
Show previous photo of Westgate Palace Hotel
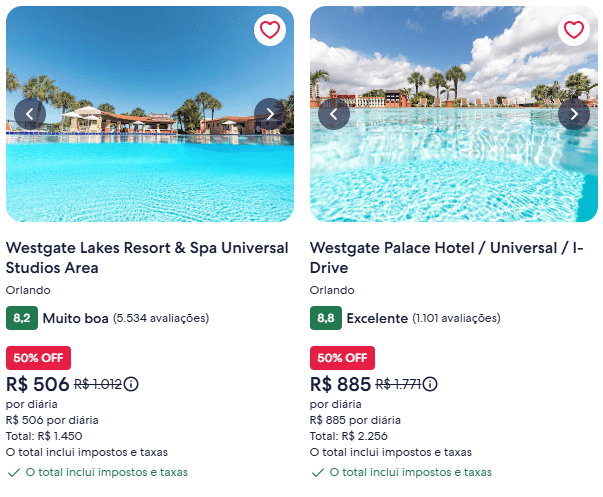(334, 114)
